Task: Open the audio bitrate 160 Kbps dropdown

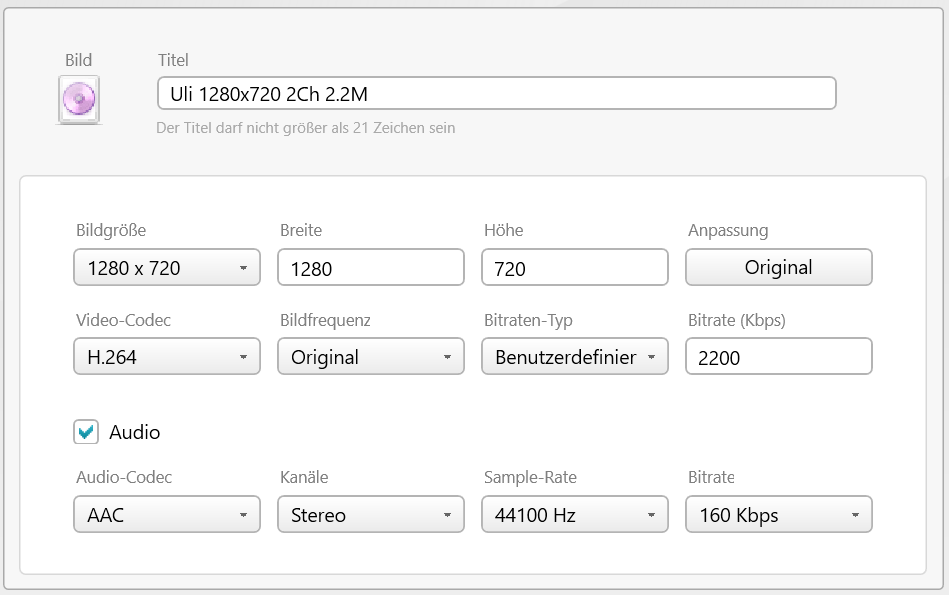Action: coord(778,515)
